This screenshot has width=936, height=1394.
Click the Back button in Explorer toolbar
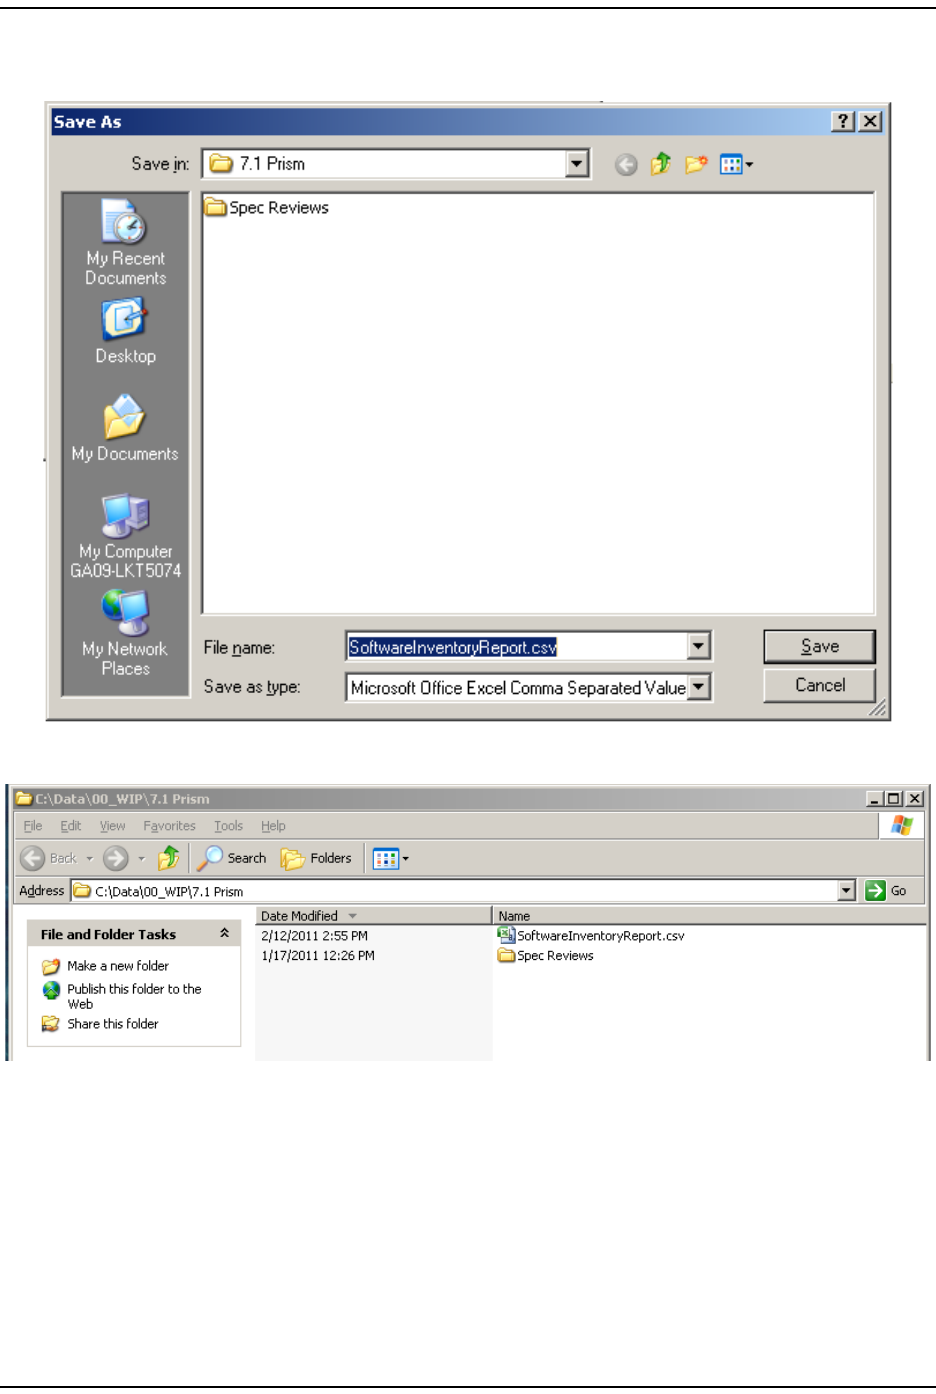49,858
